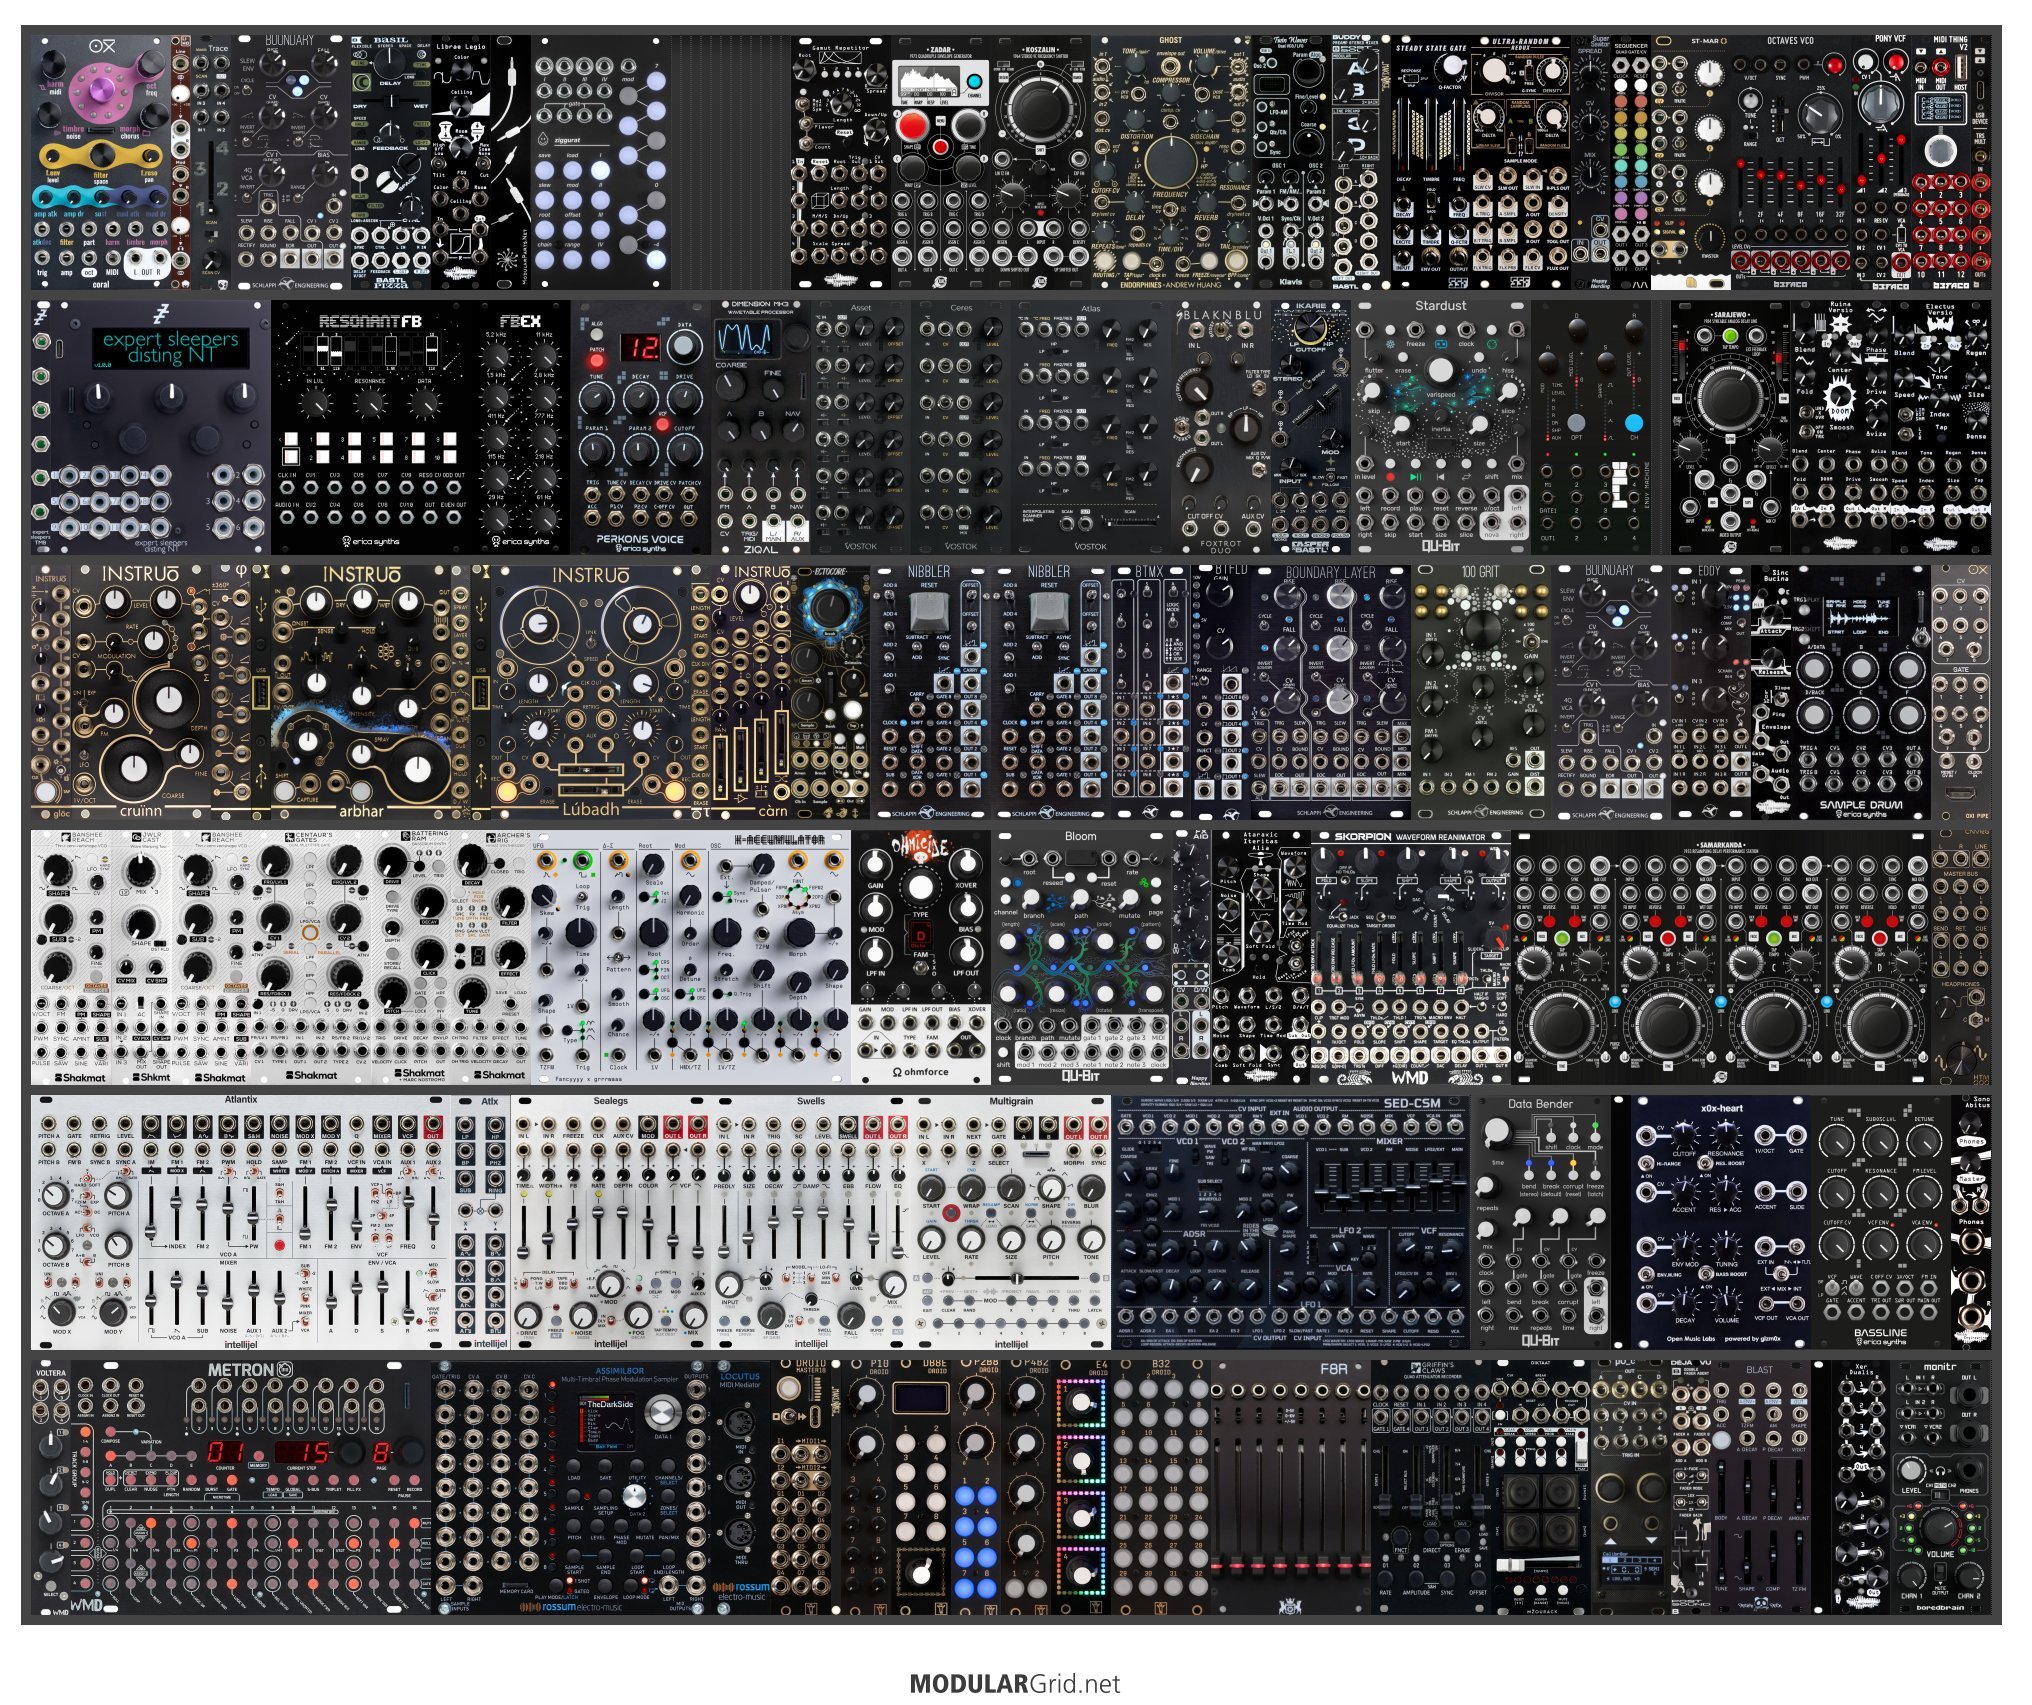Select the Ghost Endorphines module
Image resolution: width=2032 pixels, height=1705 pixels.
(x=1171, y=162)
